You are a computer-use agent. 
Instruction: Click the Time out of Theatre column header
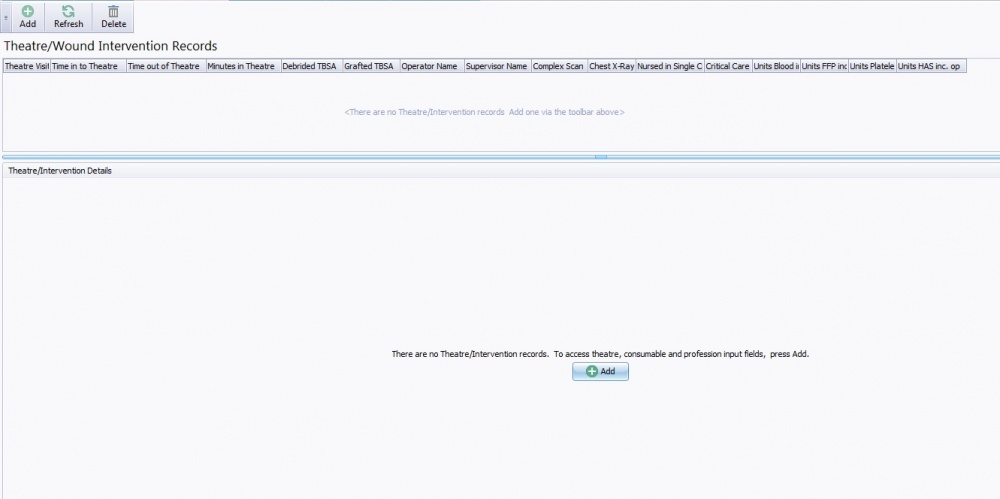pyautogui.click(x=164, y=66)
